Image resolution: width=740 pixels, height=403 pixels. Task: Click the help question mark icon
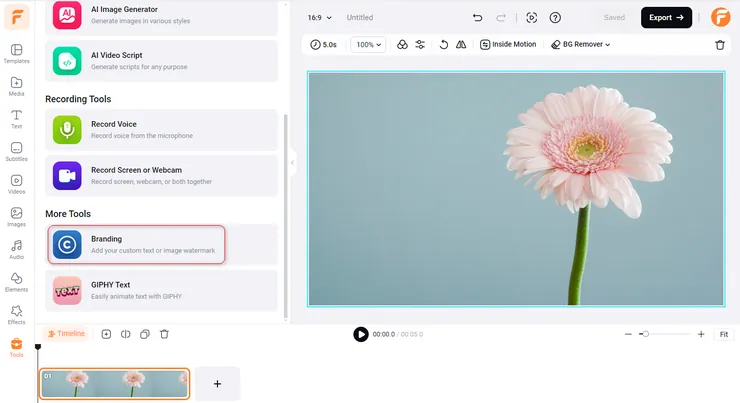coord(555,18)
